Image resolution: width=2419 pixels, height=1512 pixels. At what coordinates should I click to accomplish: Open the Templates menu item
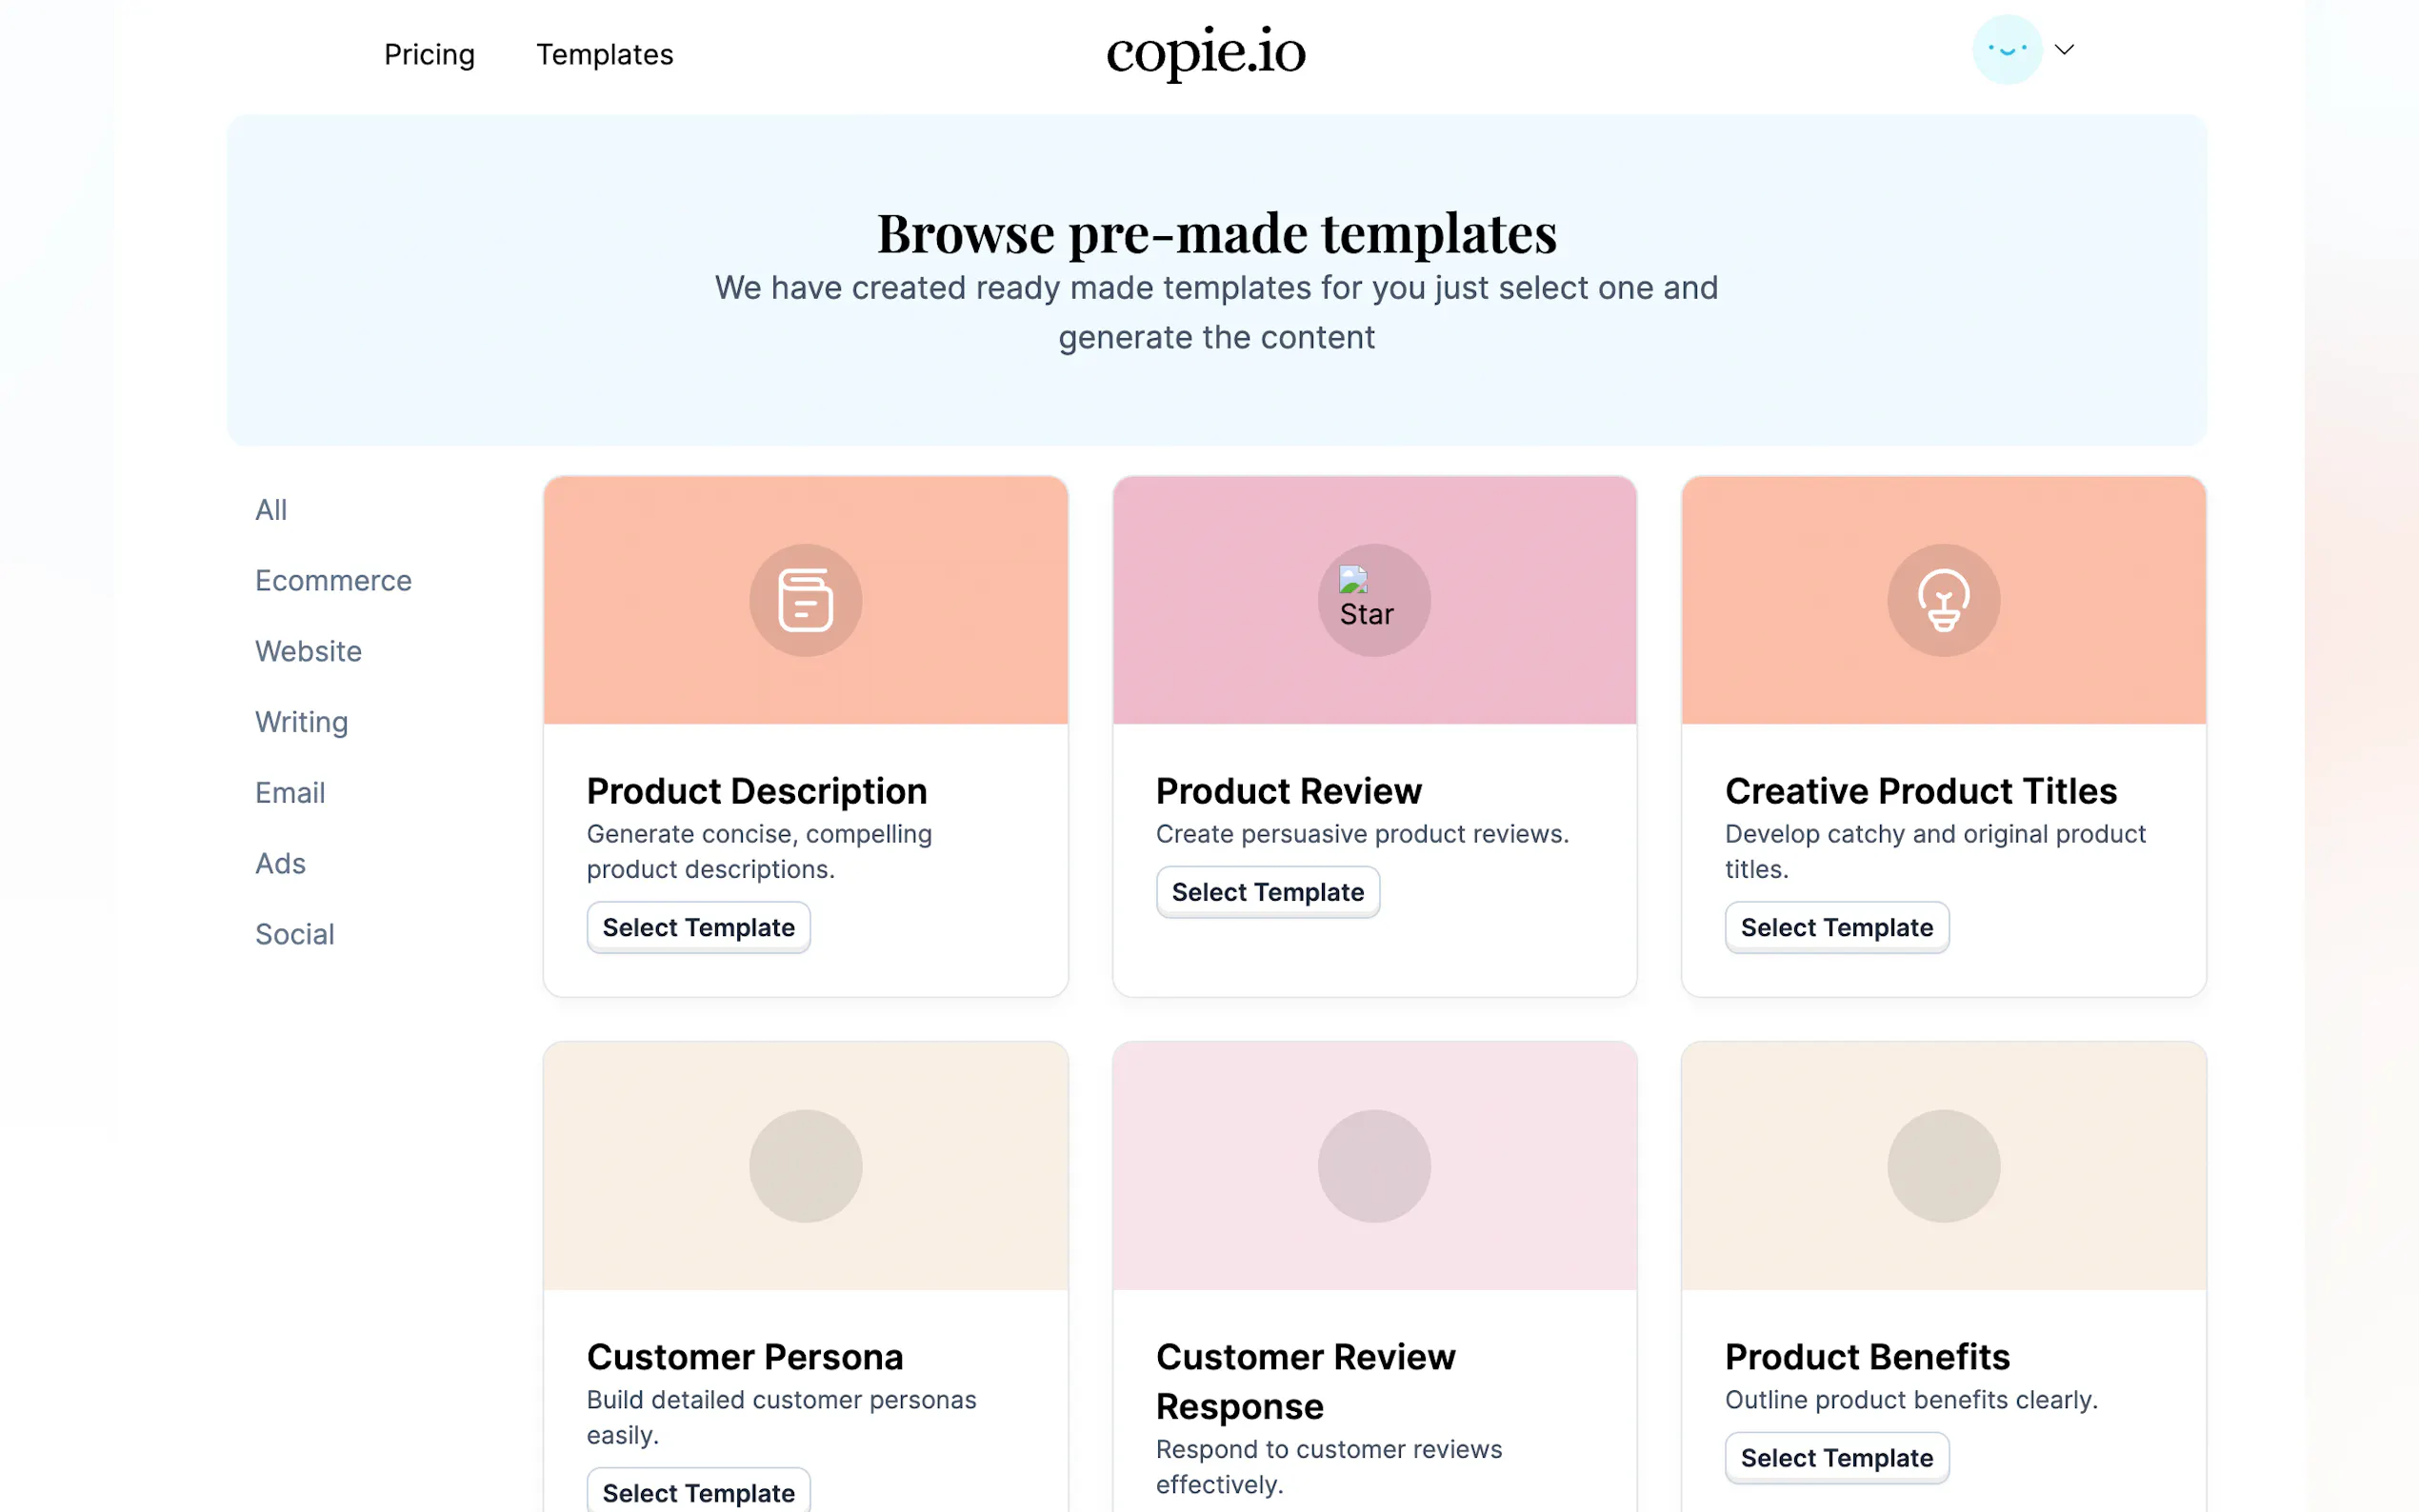pos(604,54)
